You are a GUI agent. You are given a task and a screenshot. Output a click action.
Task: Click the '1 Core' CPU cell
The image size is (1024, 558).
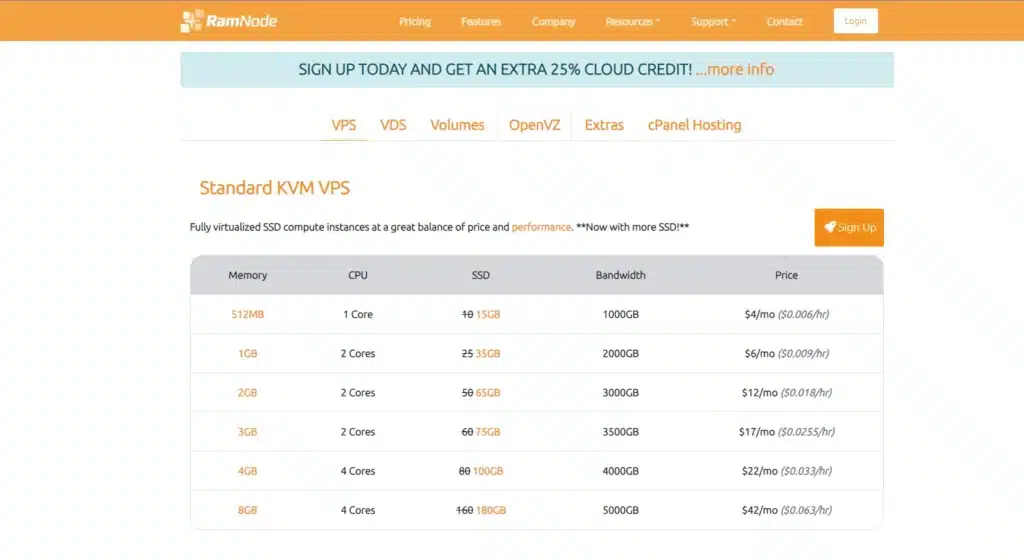pos(358,314)
